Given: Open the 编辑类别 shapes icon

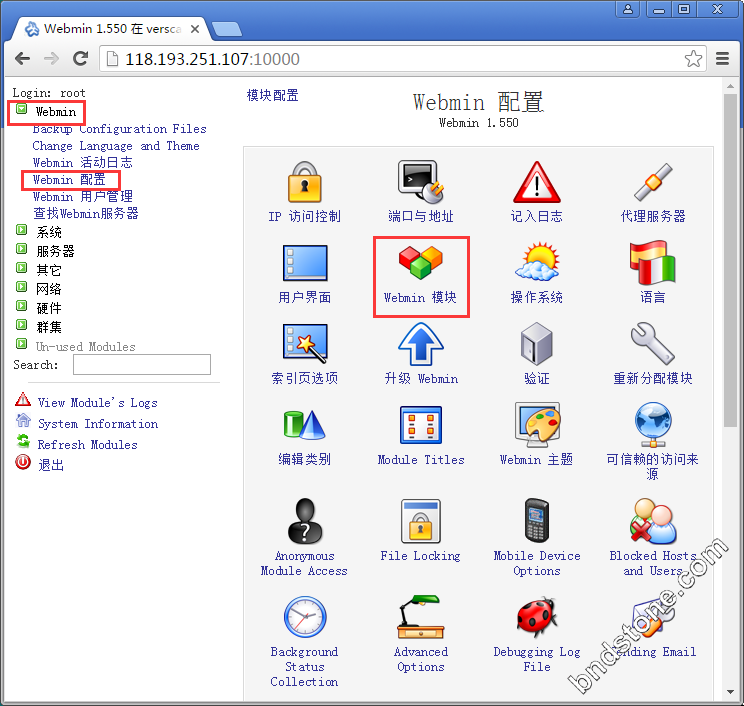Looking at the screenshot, I should click(305, 425).
